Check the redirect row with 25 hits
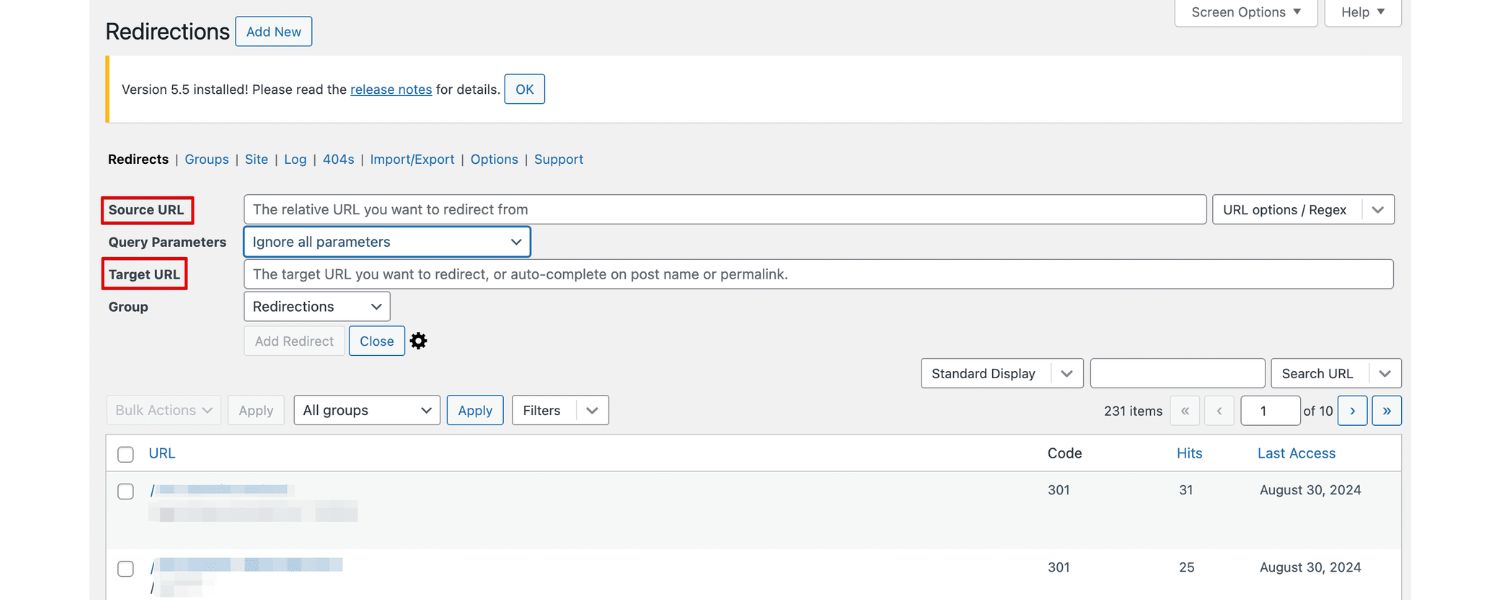1500x600 pixels. coord(126,568)
